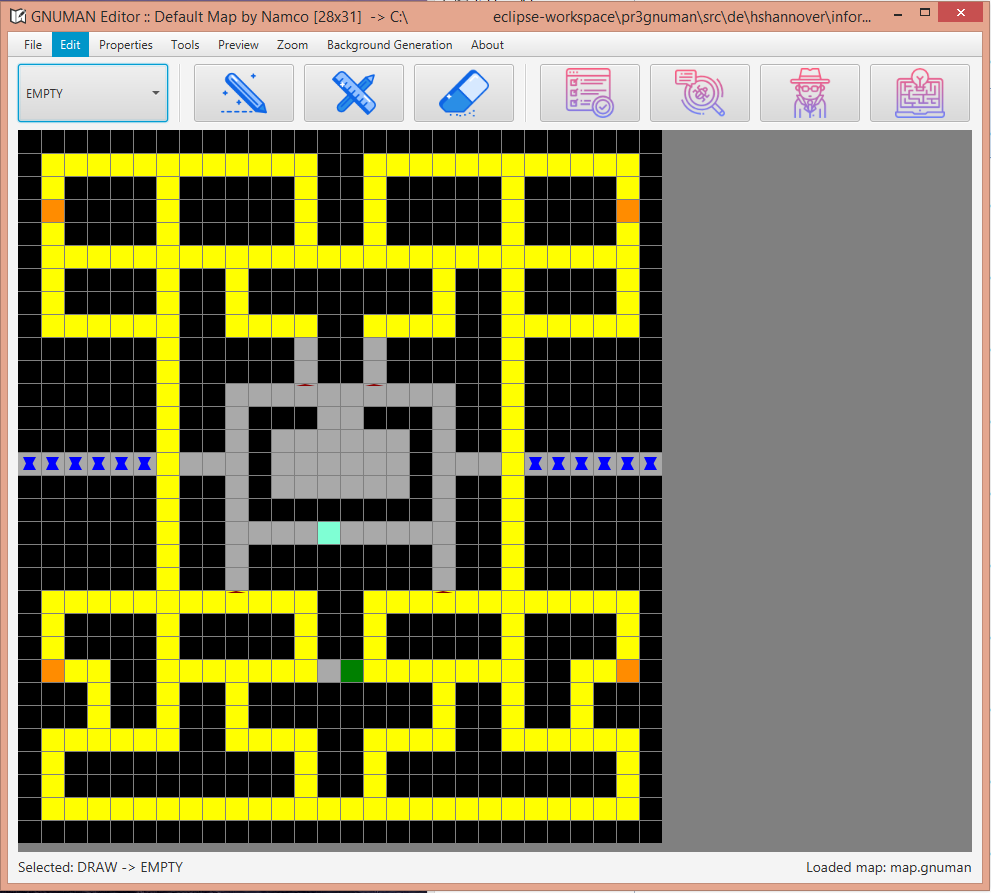Click the rightmost blue teleporter tile

tap(650, 464)
